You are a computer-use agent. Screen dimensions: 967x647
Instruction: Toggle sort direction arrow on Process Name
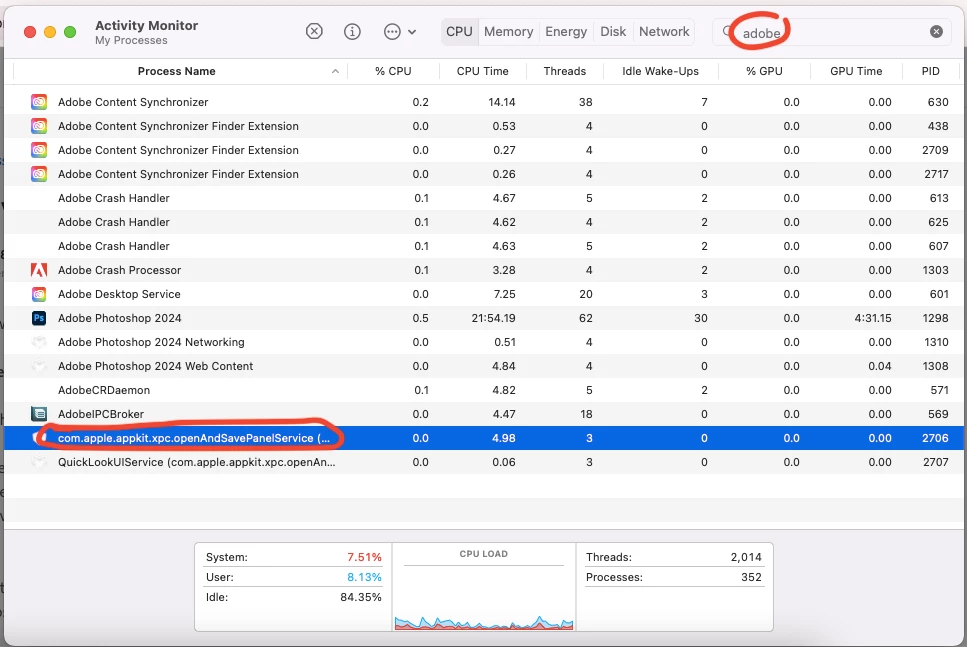click(x=335, y=71)
